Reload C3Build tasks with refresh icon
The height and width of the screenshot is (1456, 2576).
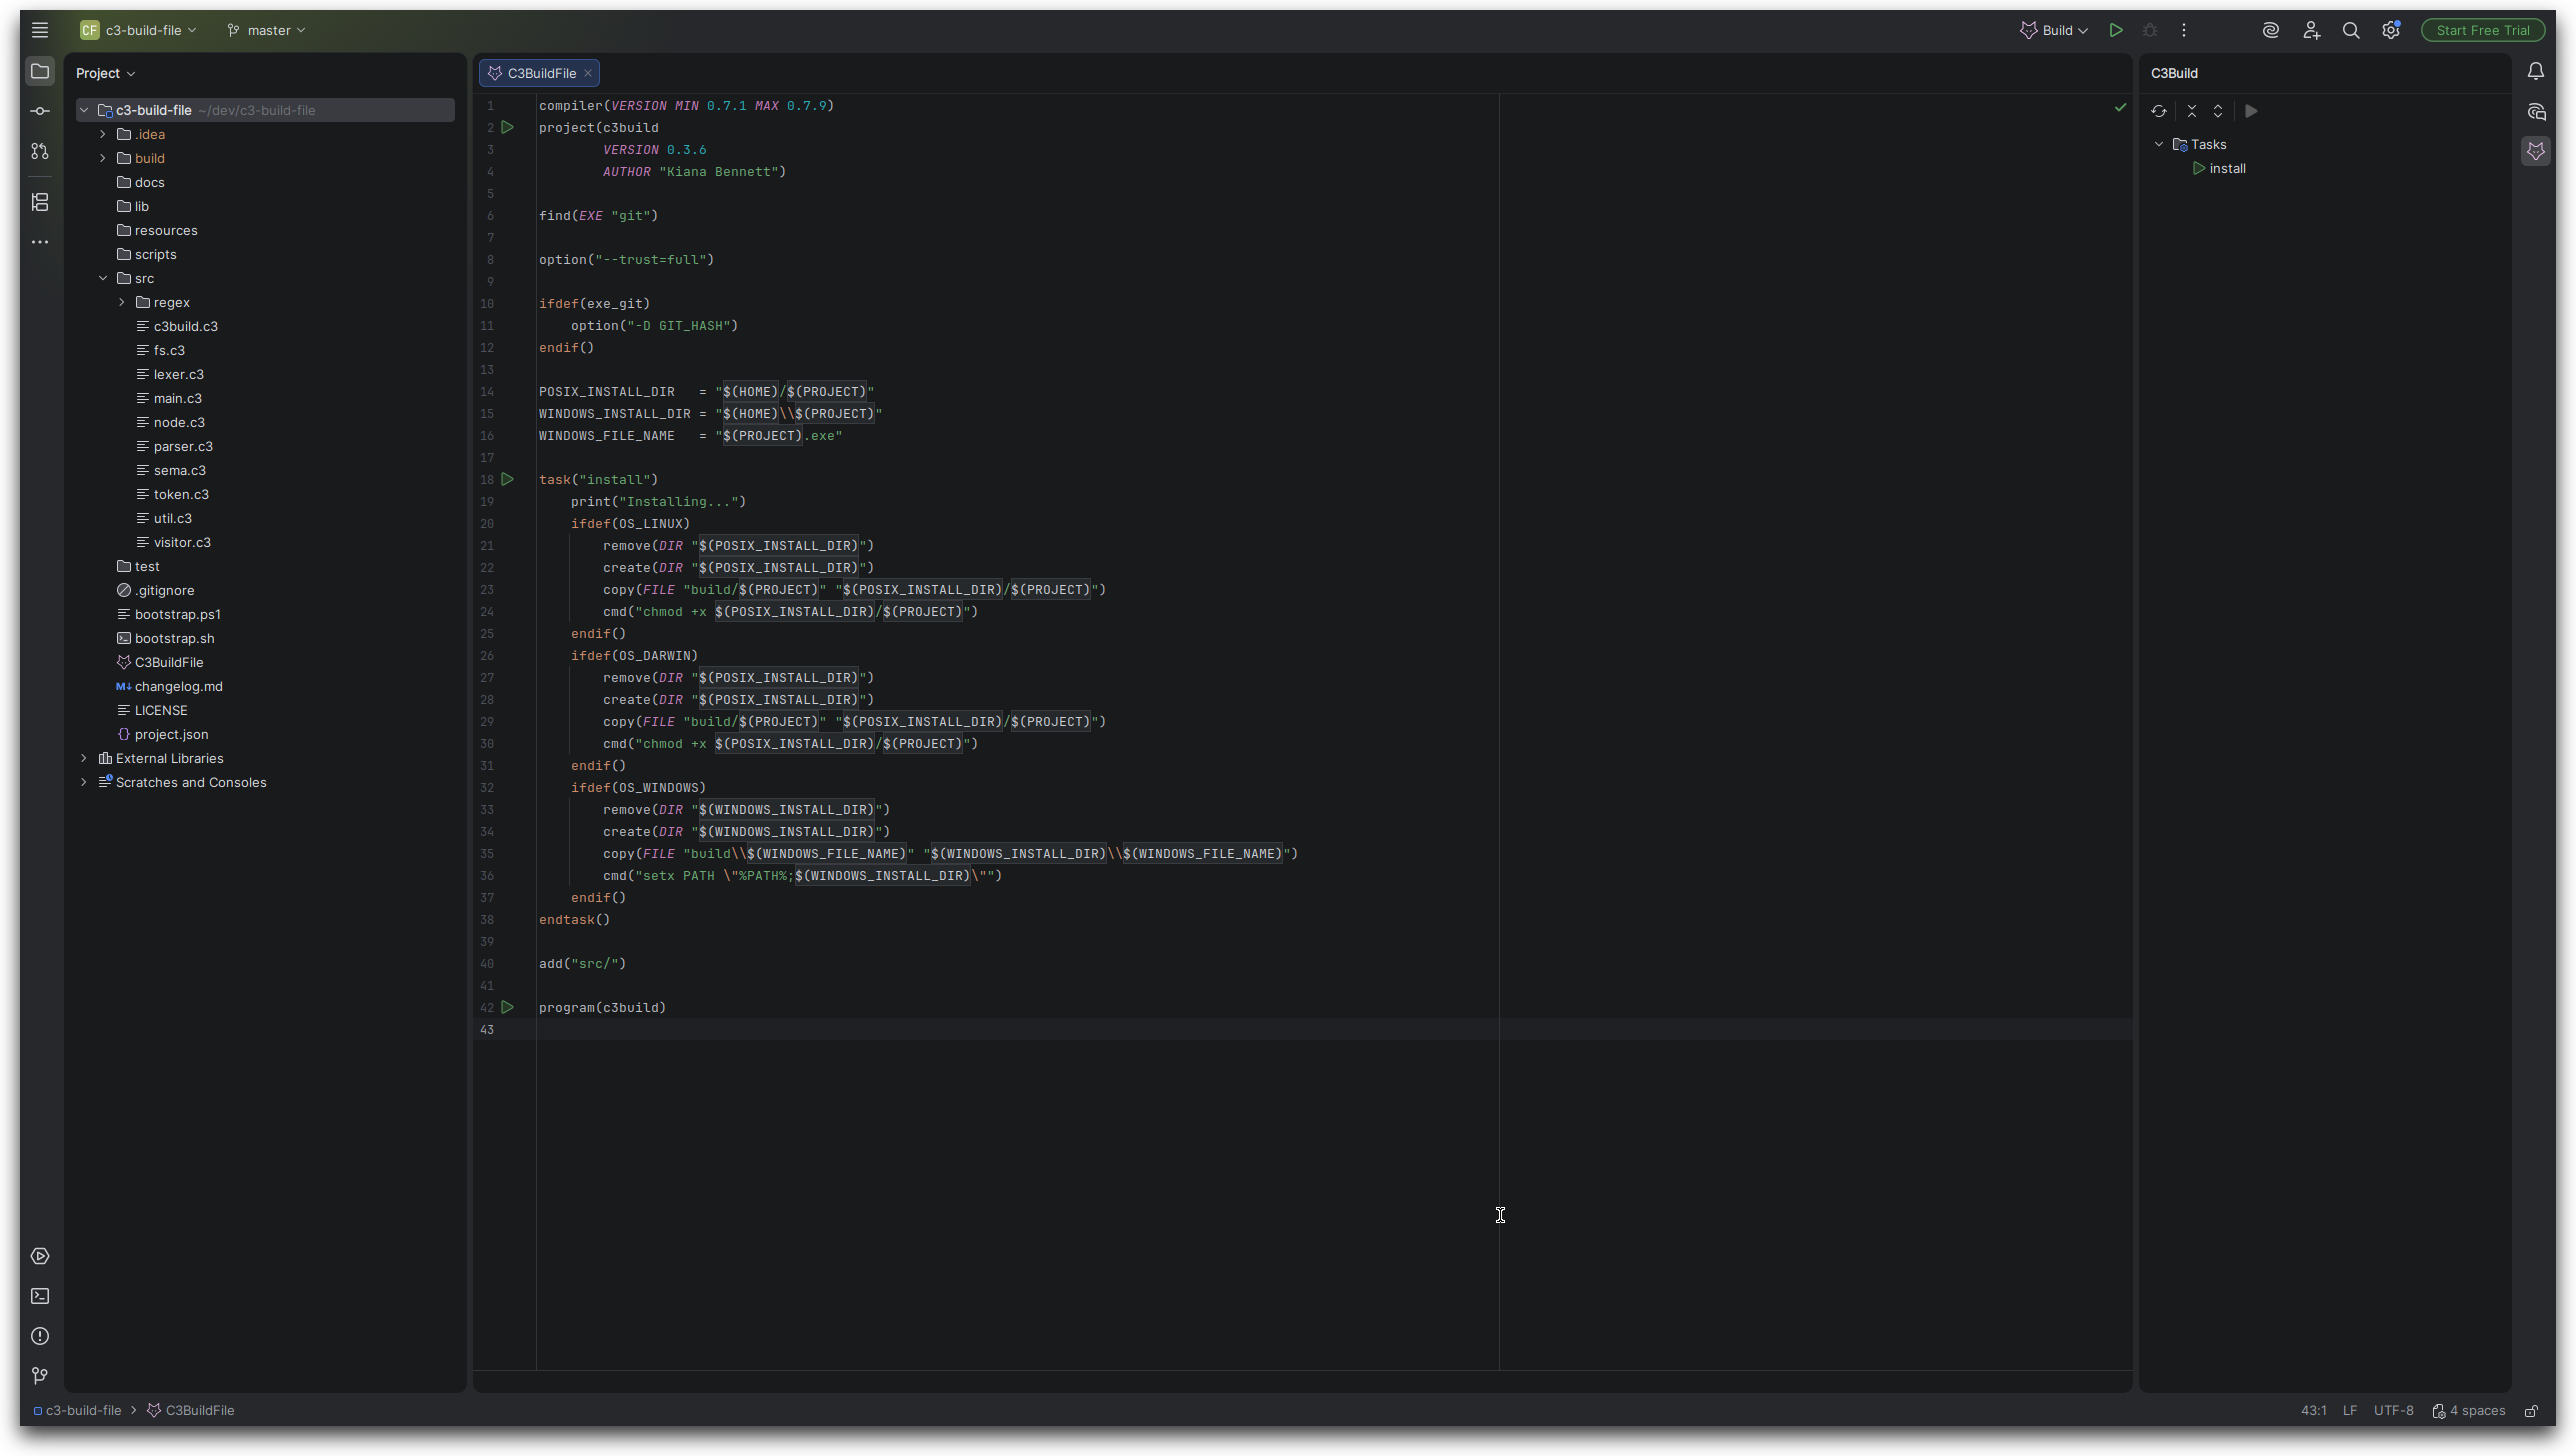(2159, 111)
